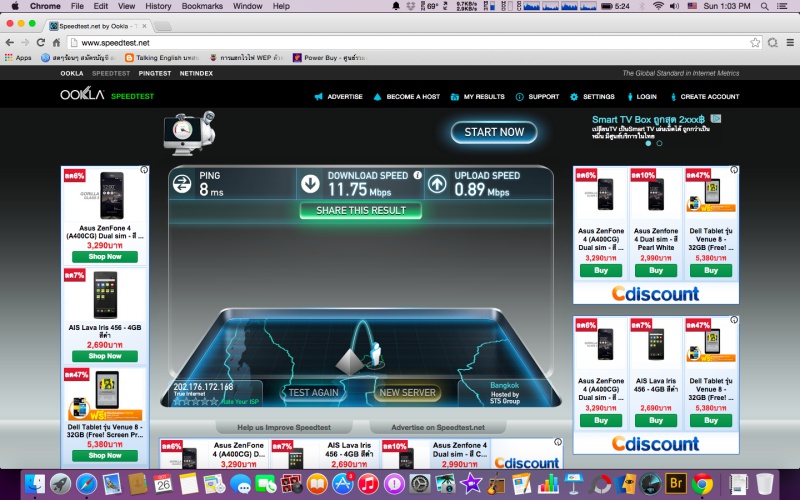Click the ping arrows icon
Image resolution: width=800 pixels, height=500 pixels.
coord(182,184)
